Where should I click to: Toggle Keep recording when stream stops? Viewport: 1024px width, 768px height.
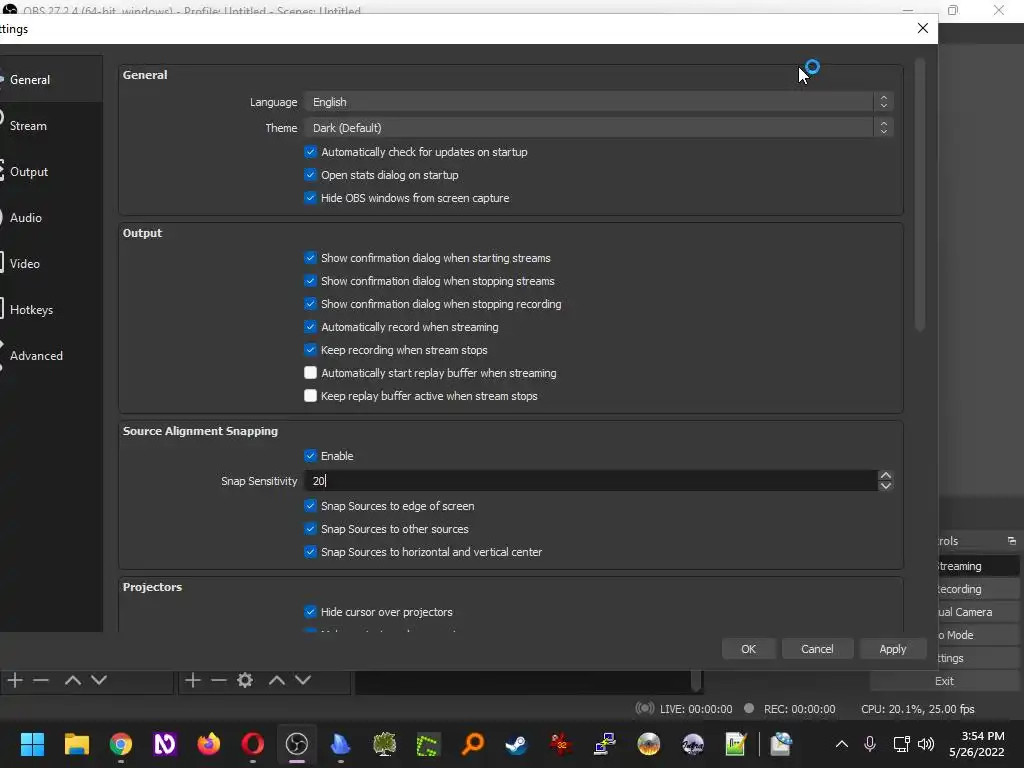pyautogui.click(x=310, y=350)
